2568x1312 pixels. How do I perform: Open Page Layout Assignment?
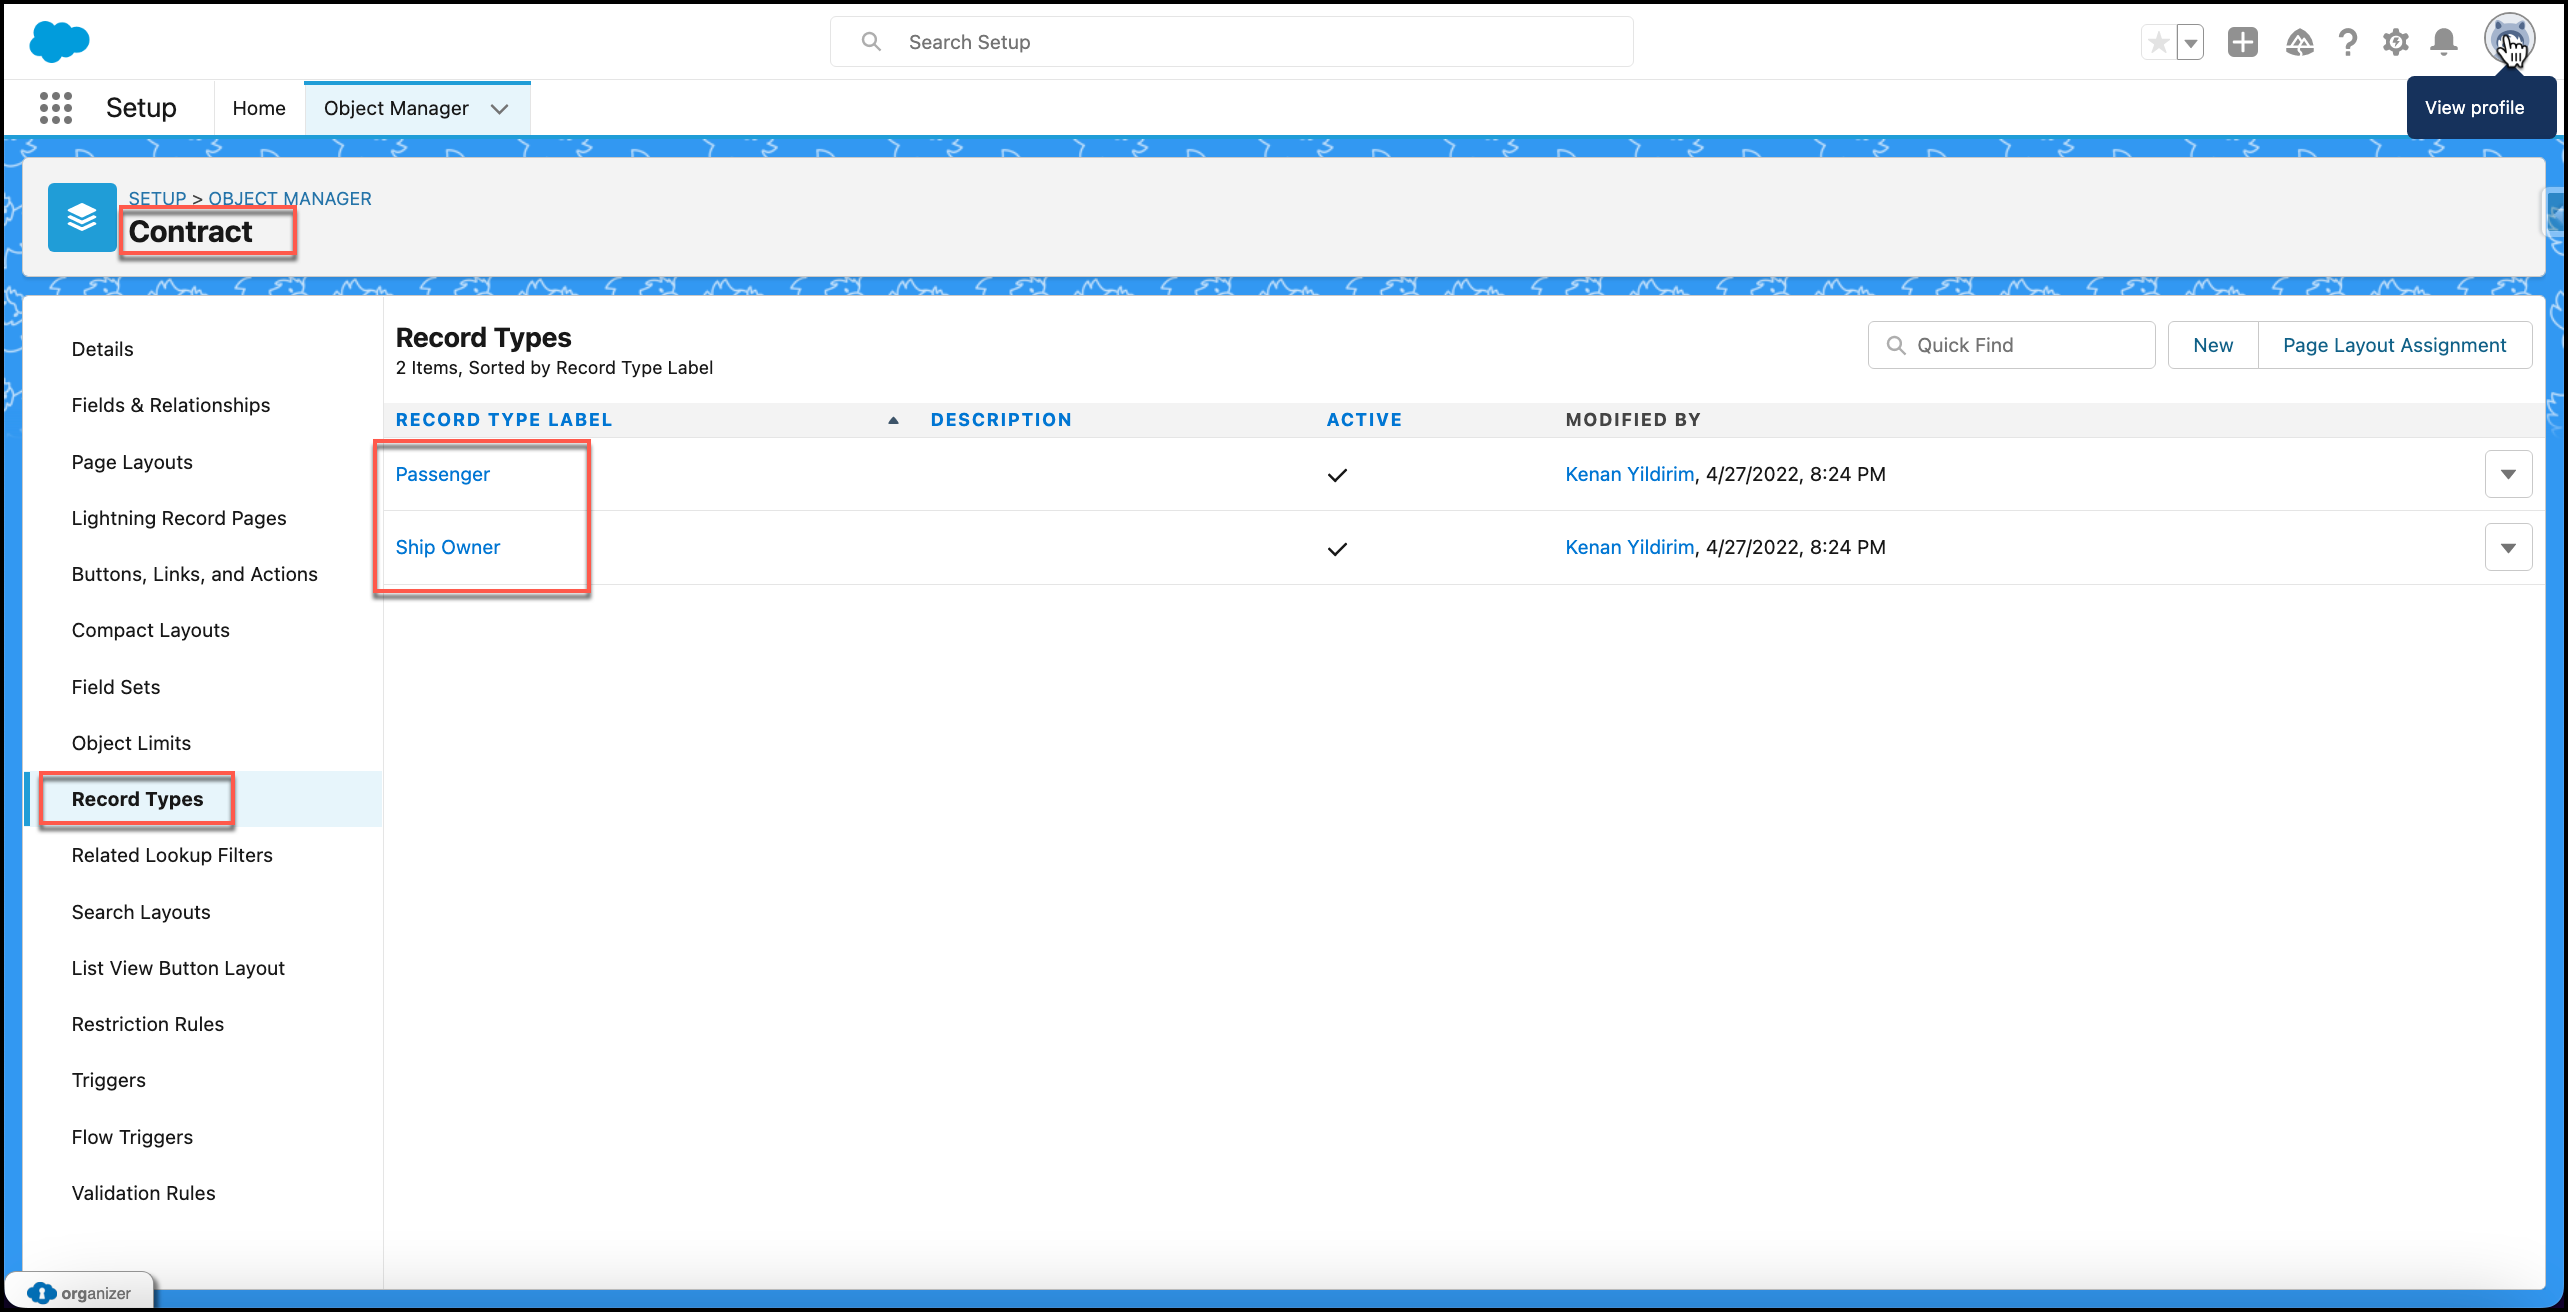[x=2394, y=345]
